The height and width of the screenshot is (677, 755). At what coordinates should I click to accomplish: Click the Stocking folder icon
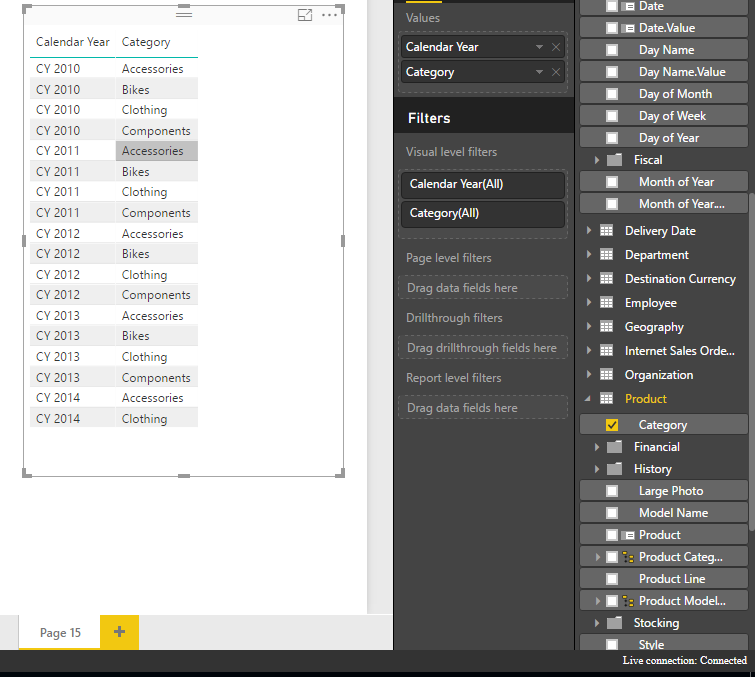coord(614,623)
